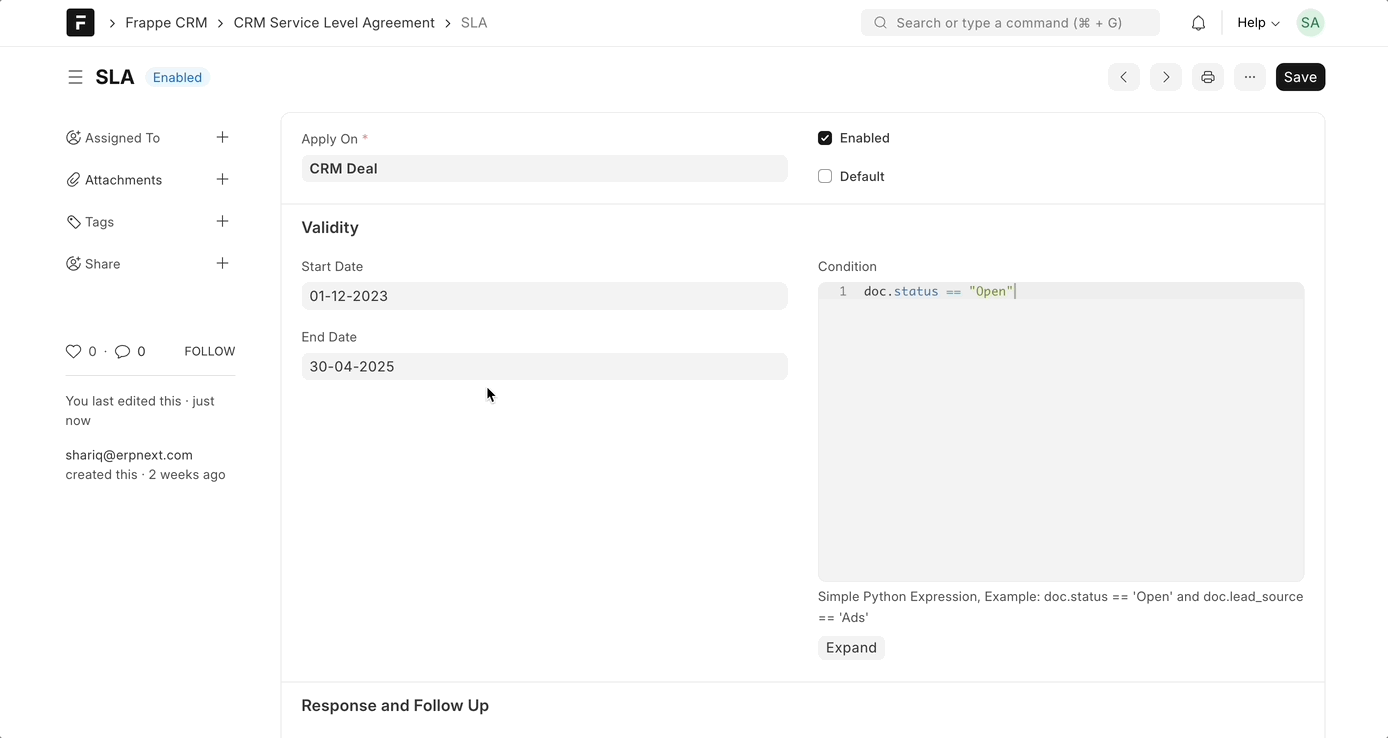This screenshot has height=738, width=1388.
Task: Check the Default checkbox
Action: click(x=825, y=176)
